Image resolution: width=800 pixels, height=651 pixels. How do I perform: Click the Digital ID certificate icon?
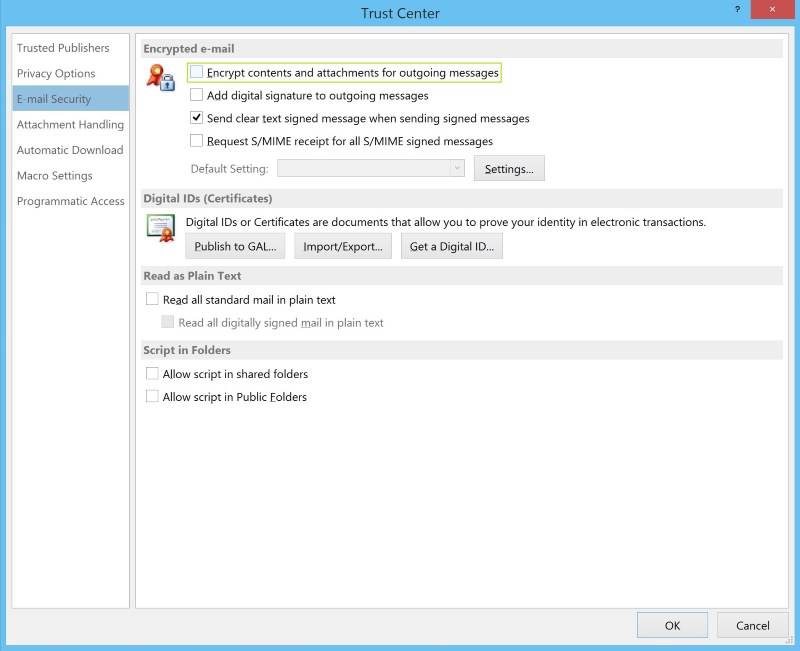pyautogui.click(x=161, y=229)
